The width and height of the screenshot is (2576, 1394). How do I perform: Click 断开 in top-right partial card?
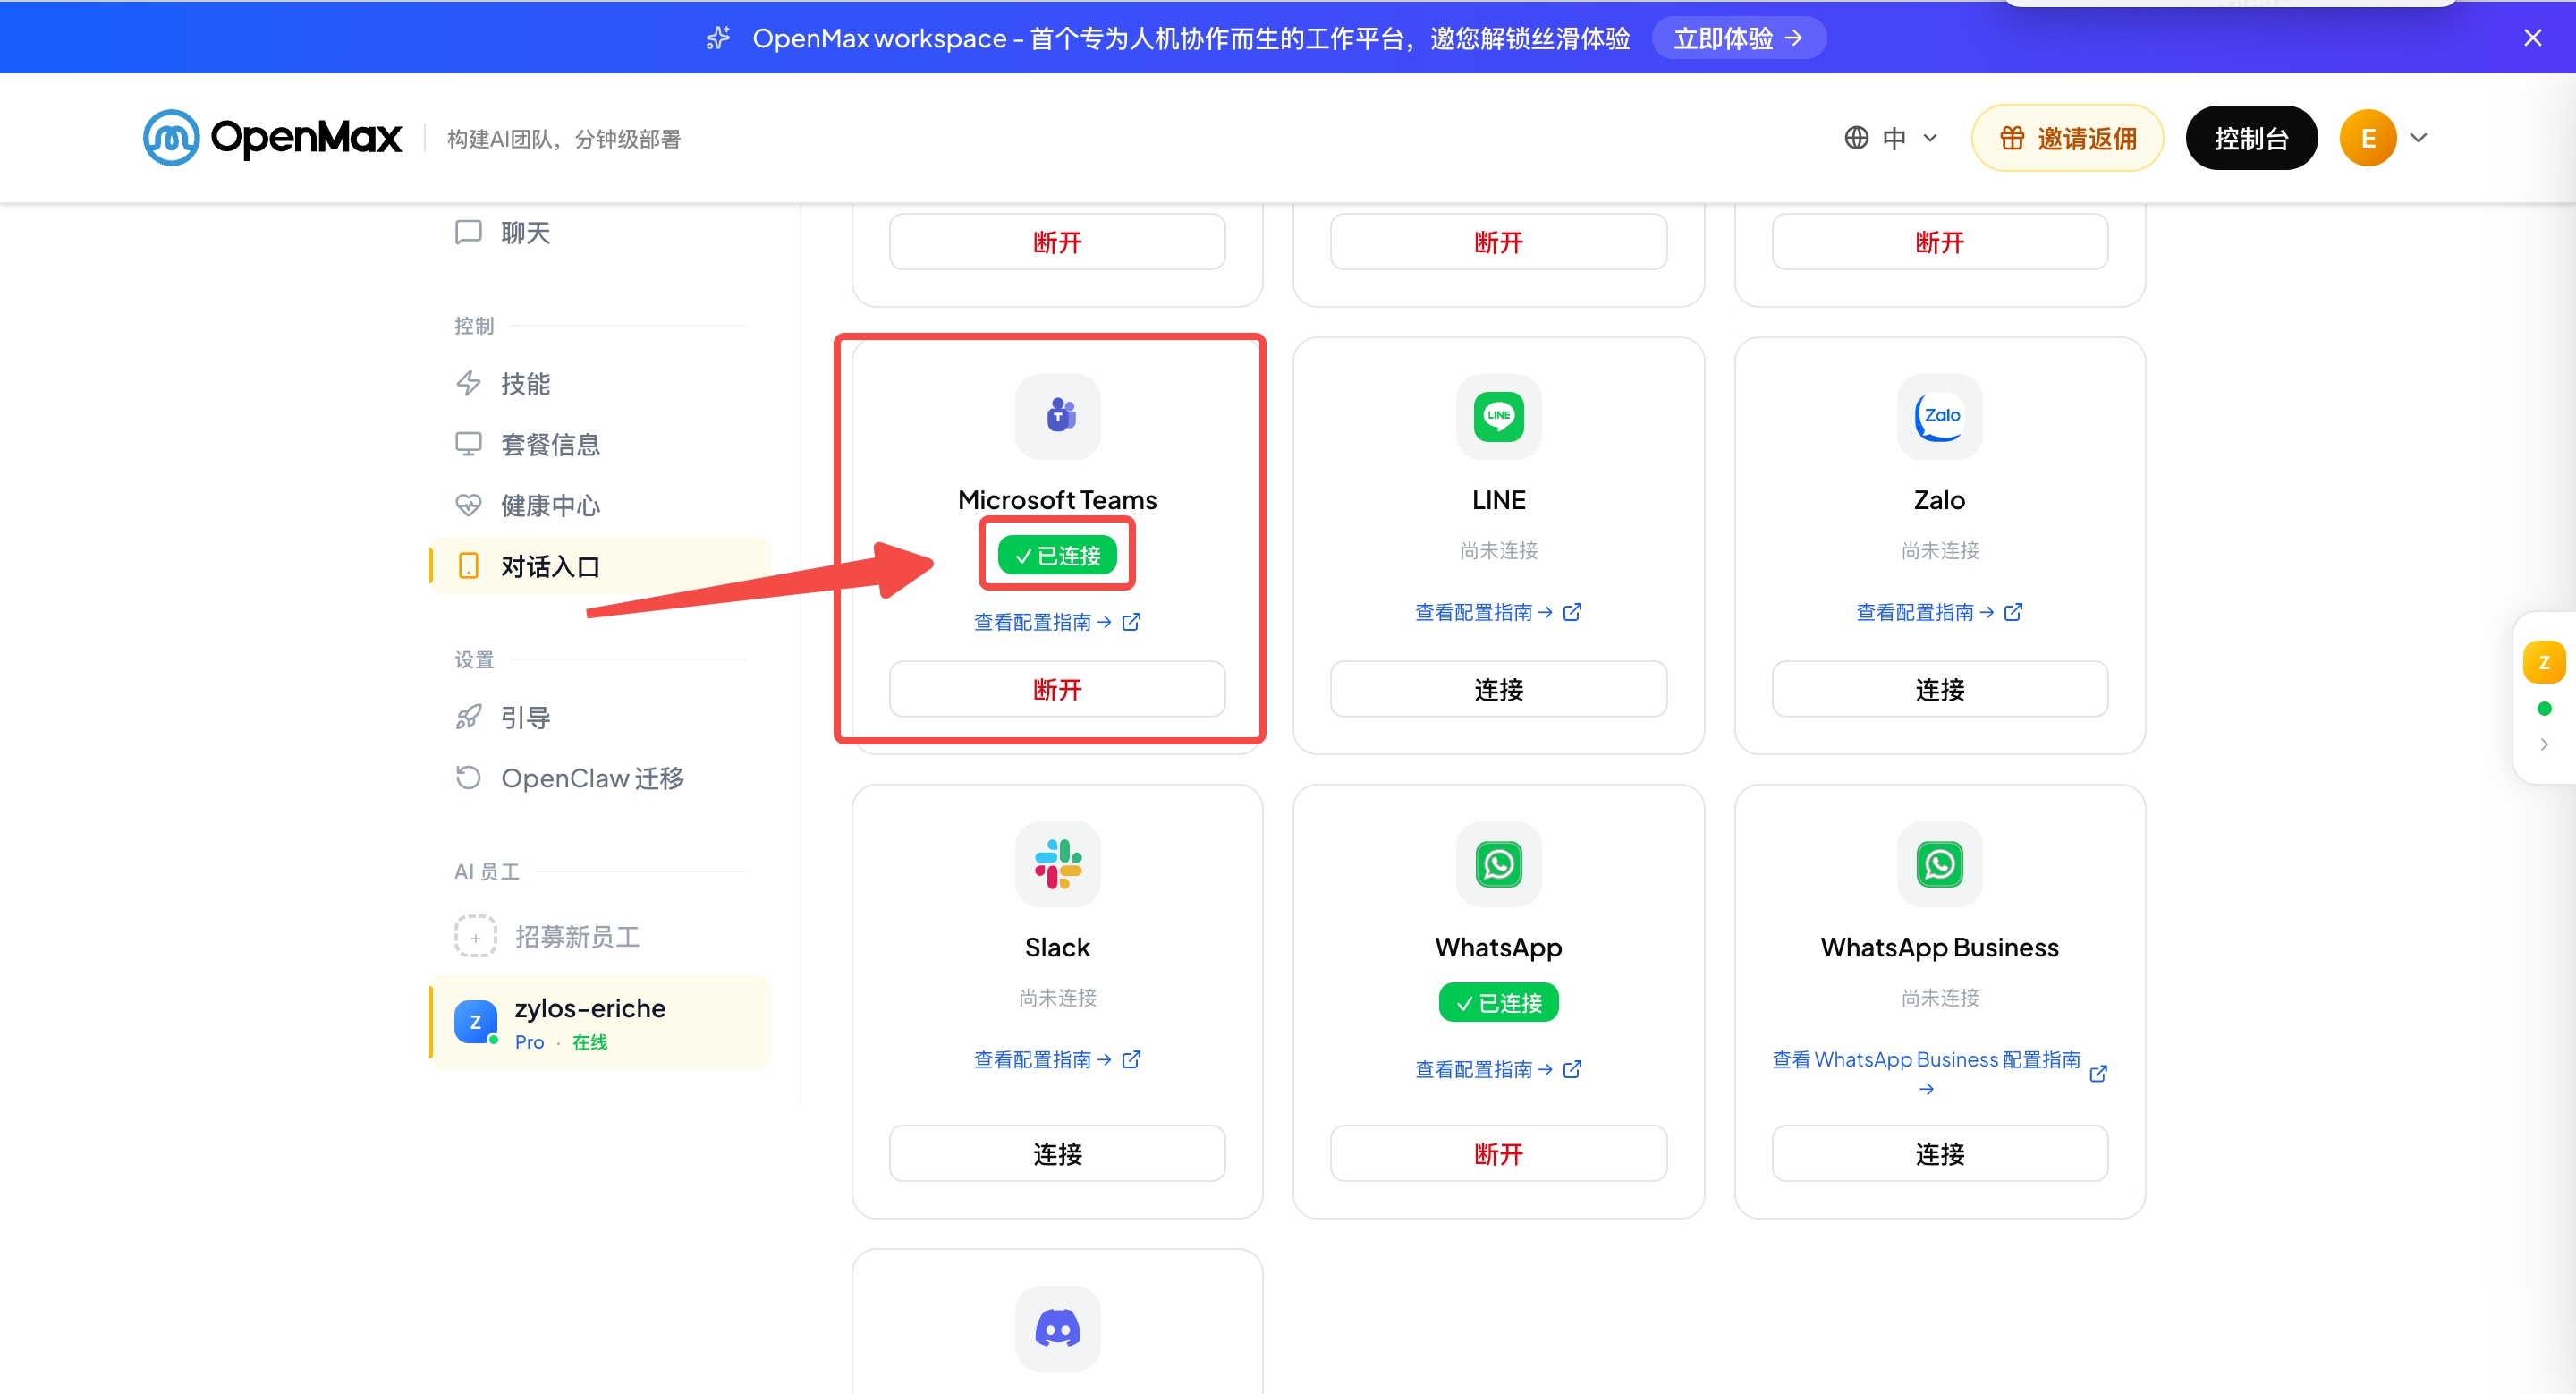[x=1939, y=242]
